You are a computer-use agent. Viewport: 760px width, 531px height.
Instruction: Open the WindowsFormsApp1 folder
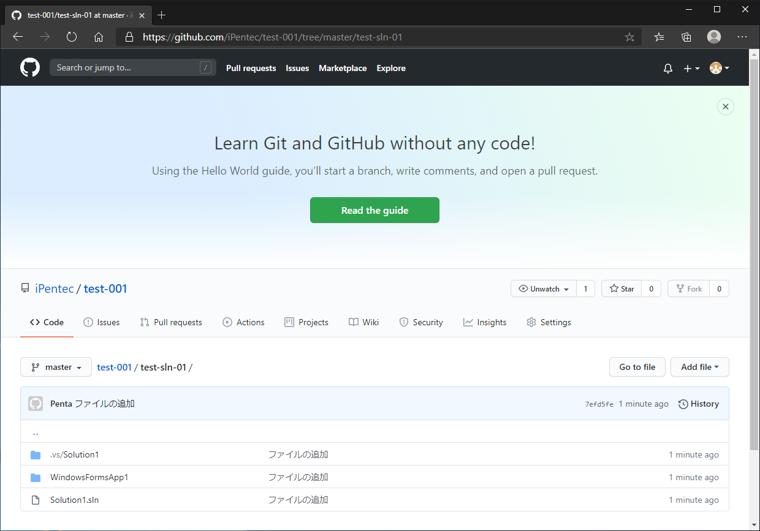[x=89, y=477]
